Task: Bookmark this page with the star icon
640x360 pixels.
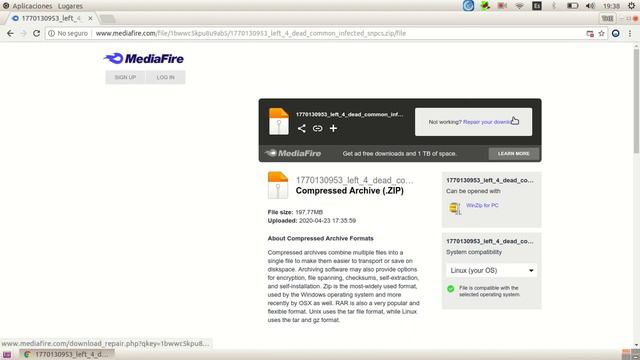Action: tap(601, 33)
